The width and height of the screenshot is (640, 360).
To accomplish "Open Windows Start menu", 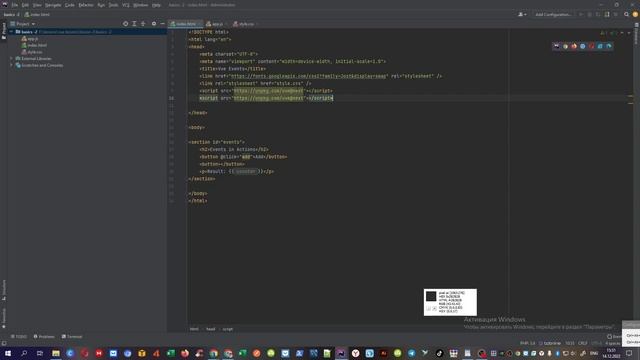I will point(8,353).
